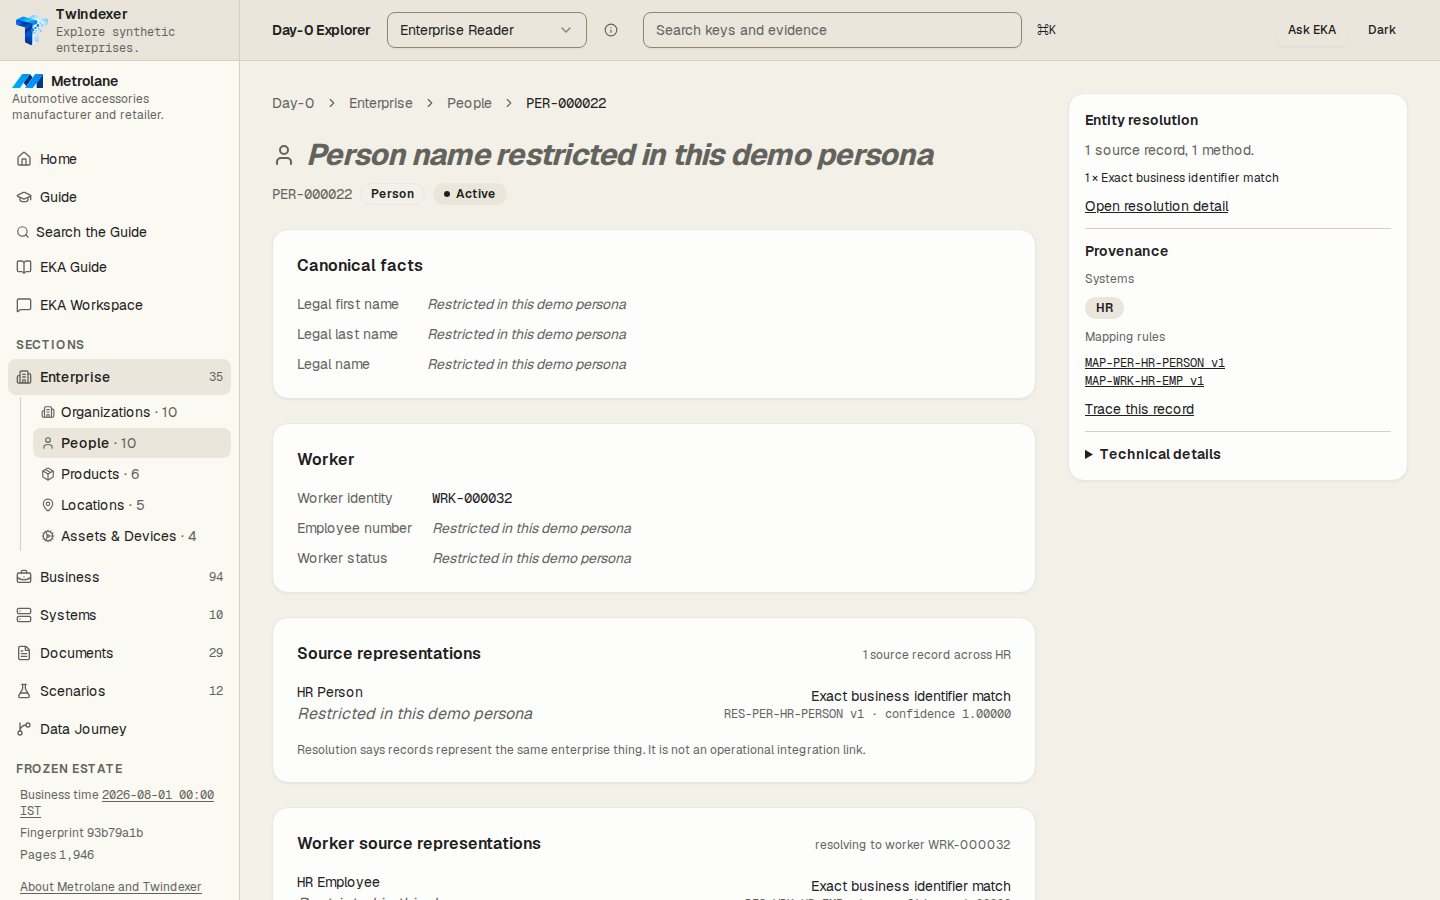1440x900 pixels.
Task: Open MAP-PER-HR-PERSON_v1 mapping rule
Action: 1155,363
